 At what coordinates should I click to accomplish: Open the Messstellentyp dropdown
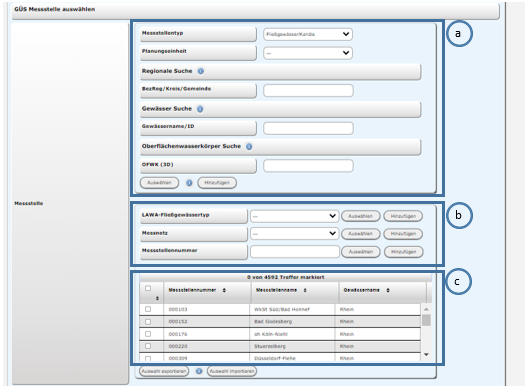coord(308,34)
